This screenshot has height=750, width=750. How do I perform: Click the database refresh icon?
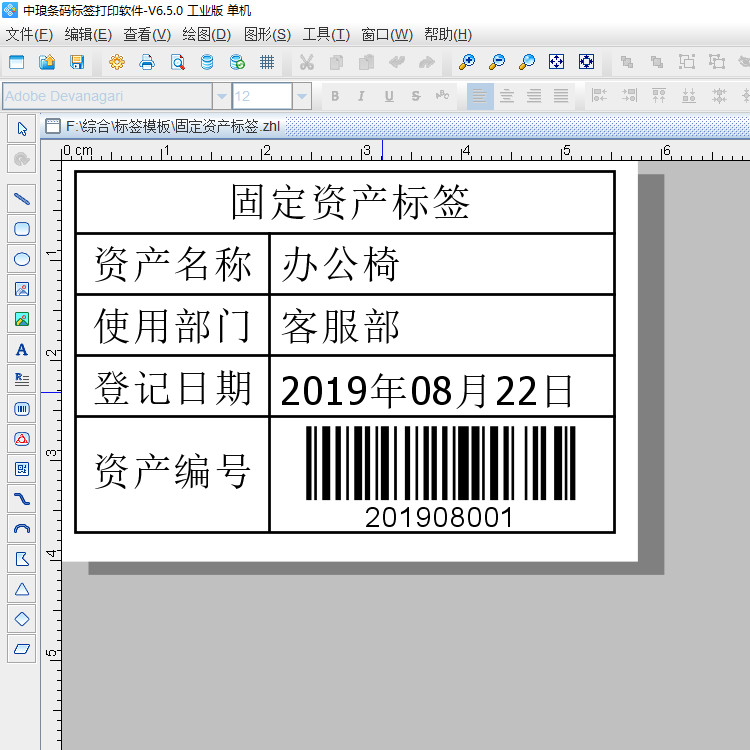pos(237,62)
